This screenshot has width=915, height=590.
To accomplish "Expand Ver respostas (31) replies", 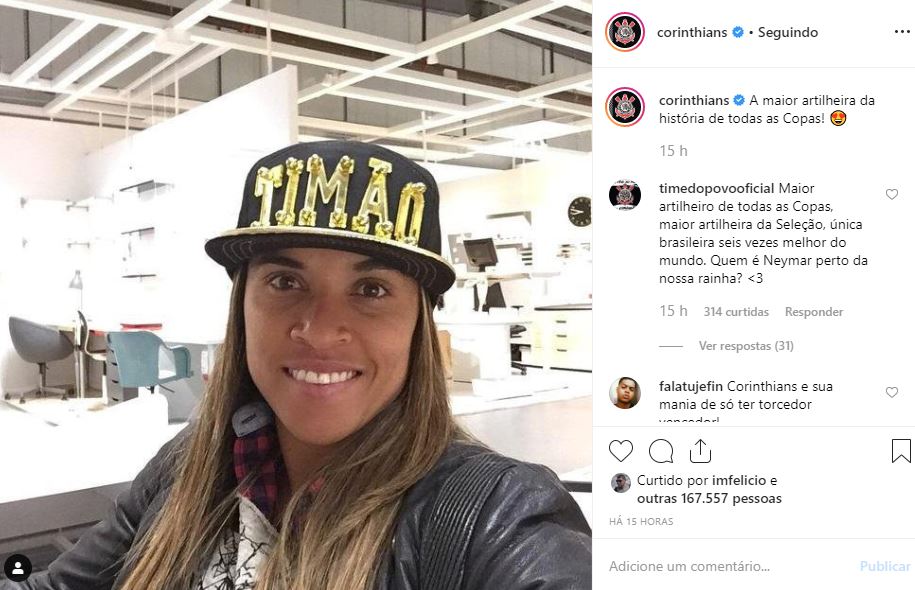I will tap(746, 345).
